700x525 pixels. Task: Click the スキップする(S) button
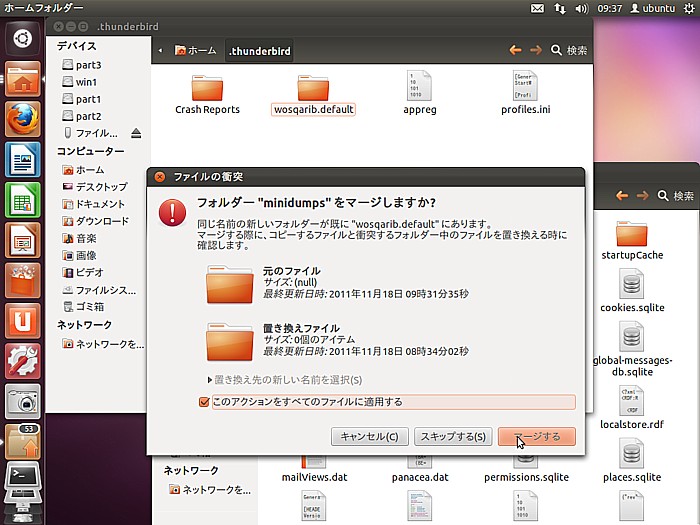453,436
